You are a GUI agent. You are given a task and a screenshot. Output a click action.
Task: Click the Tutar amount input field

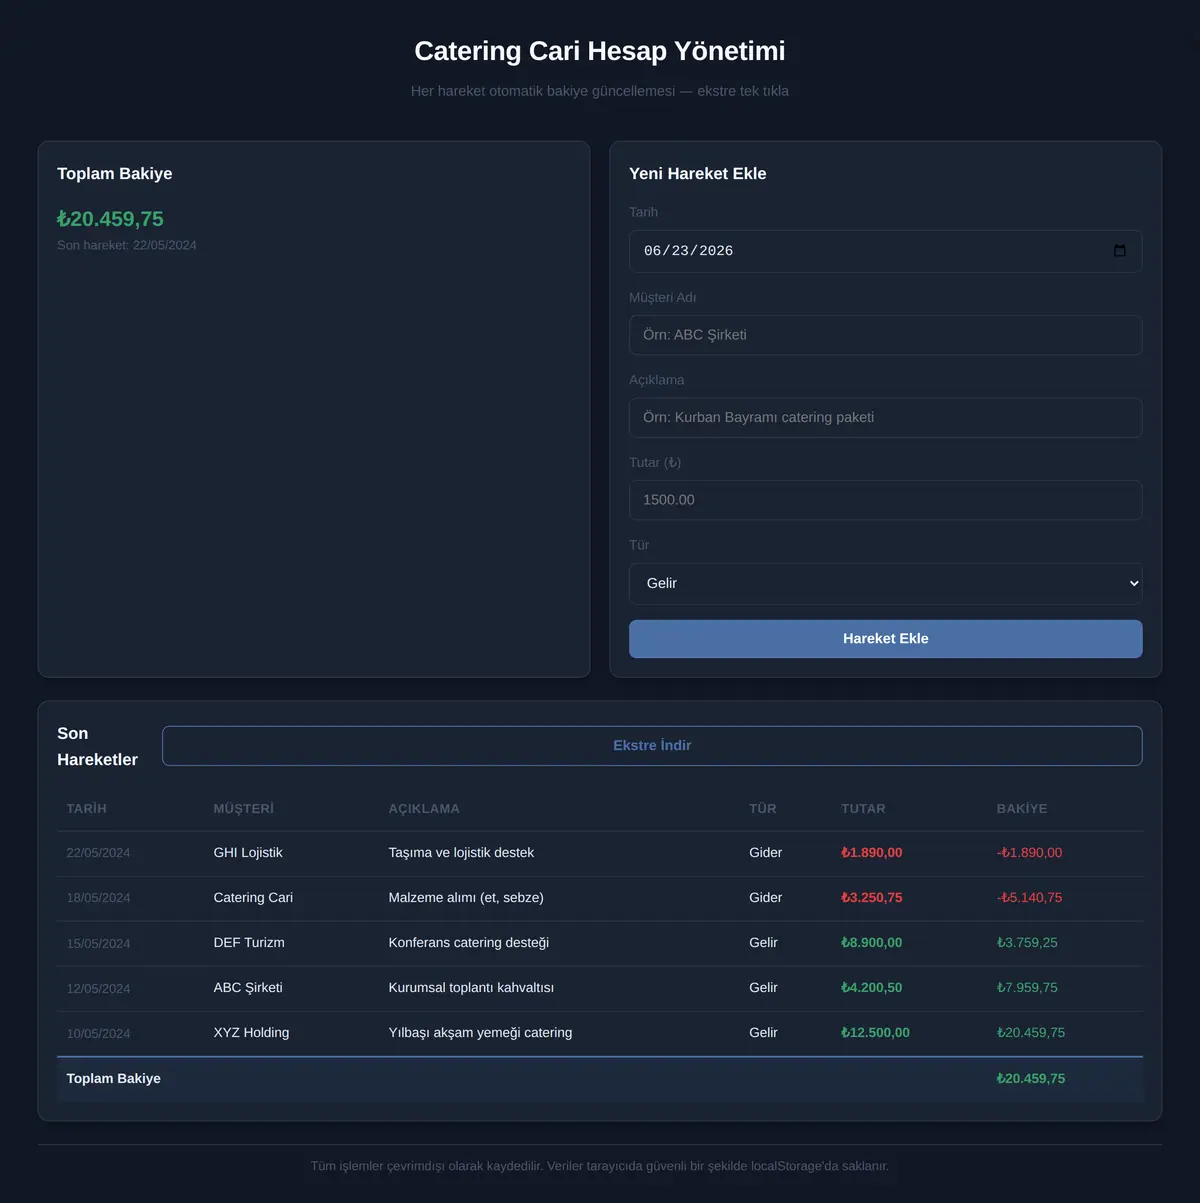885,500
